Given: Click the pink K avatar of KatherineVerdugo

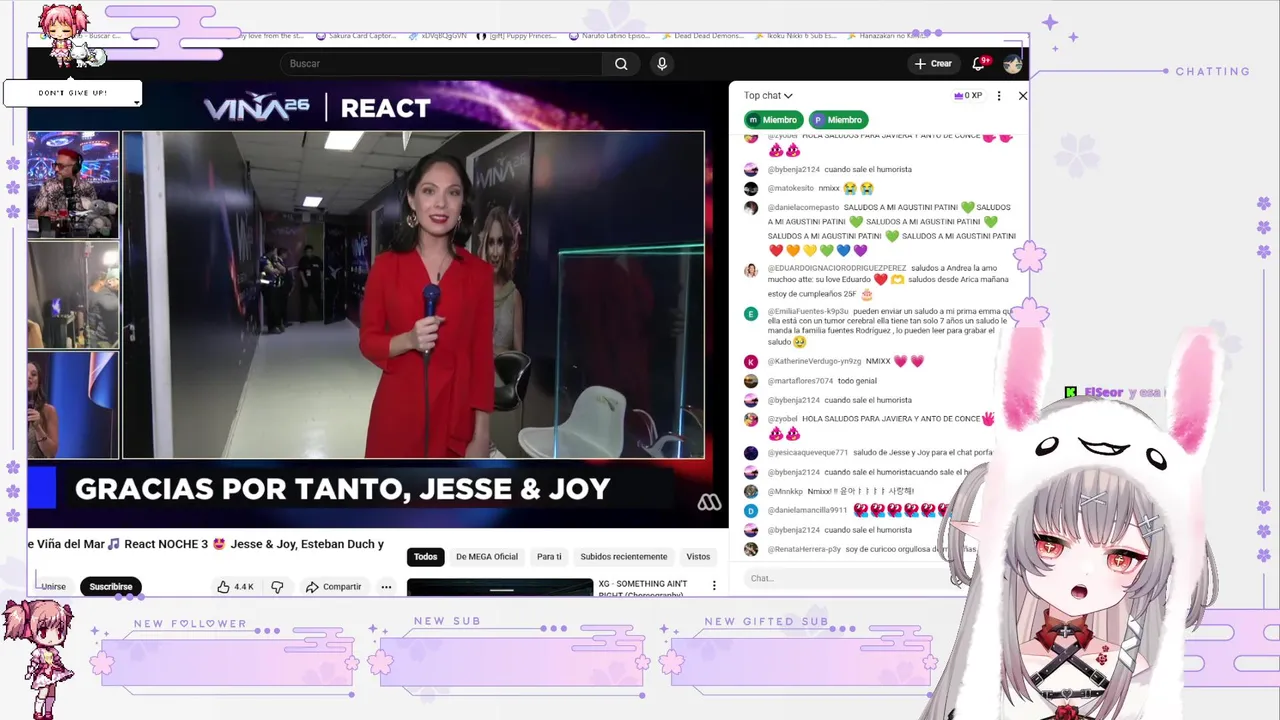Looking at the screenshot, I should point(751,362).
